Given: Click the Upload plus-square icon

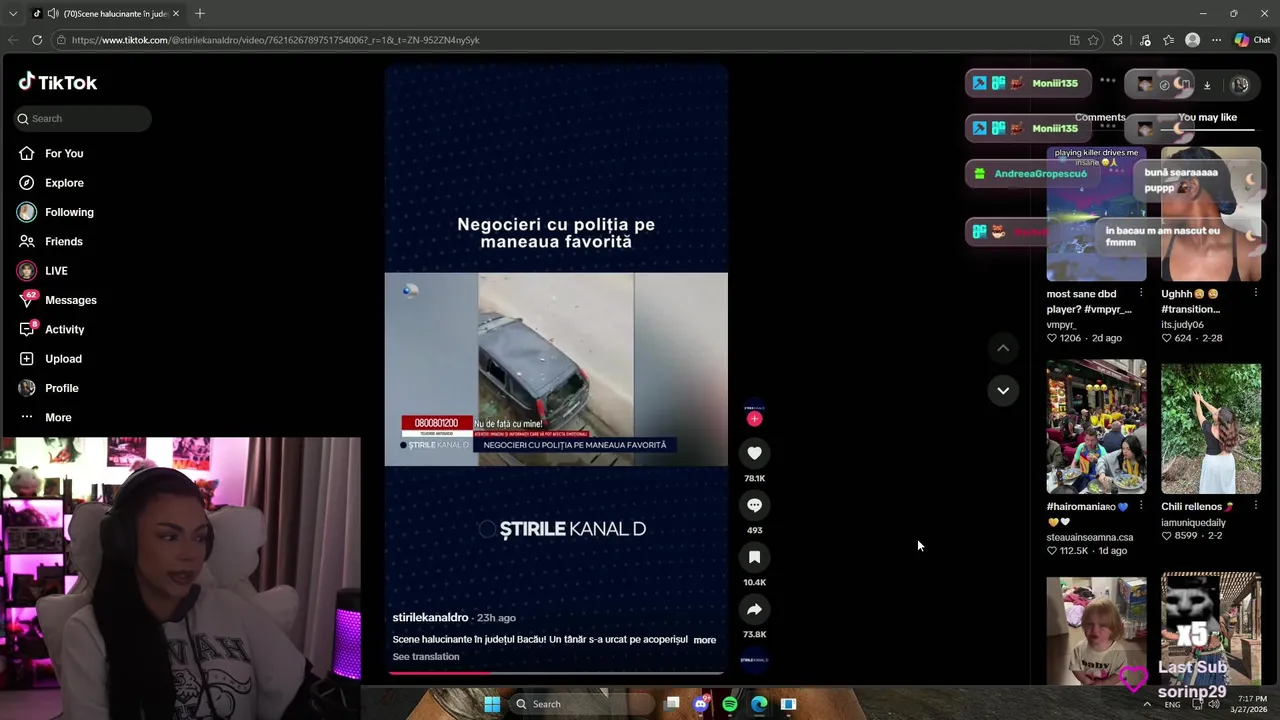Looking at the screenshot, I should (x=27, y=359).
